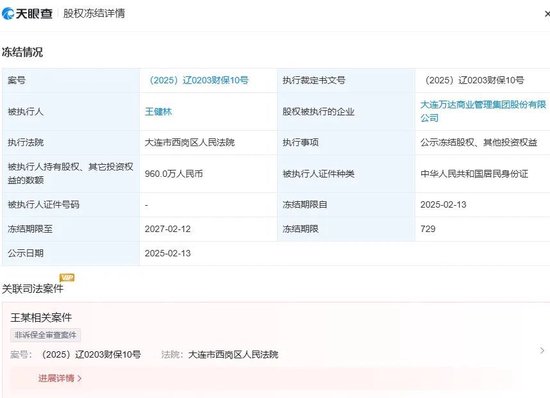Select the 关联司法案件 heading
The width and height of the screenshot is (550, 398).
[32, 289]
